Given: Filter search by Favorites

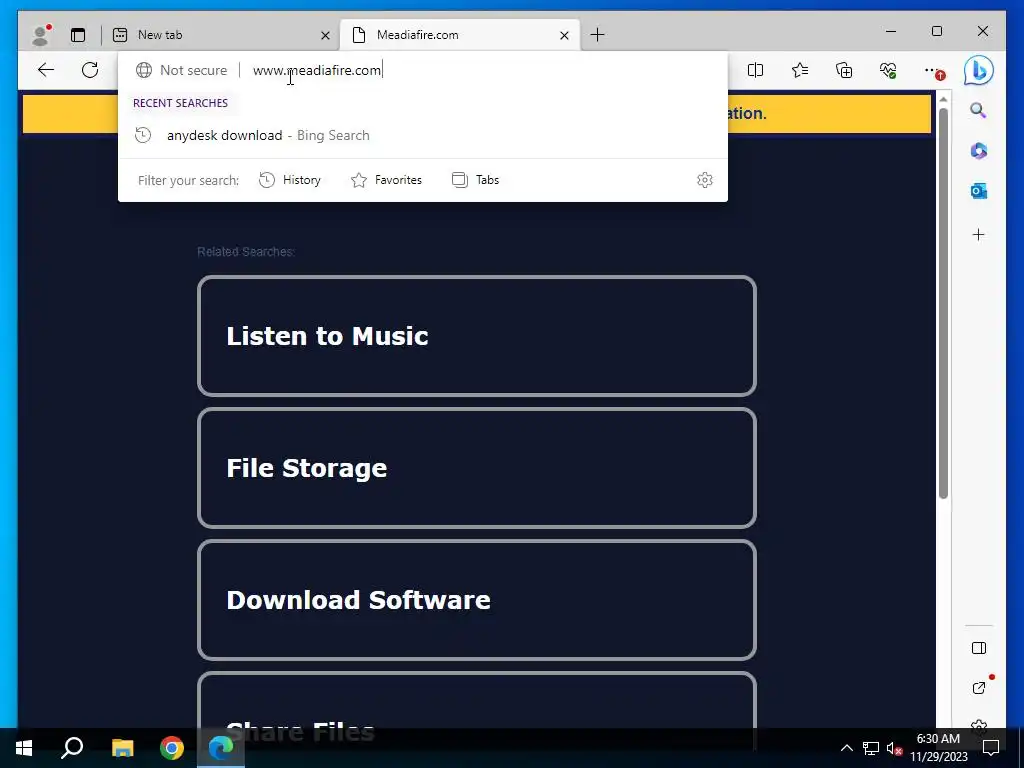Looking at the screenshot, I should (386, 180).
